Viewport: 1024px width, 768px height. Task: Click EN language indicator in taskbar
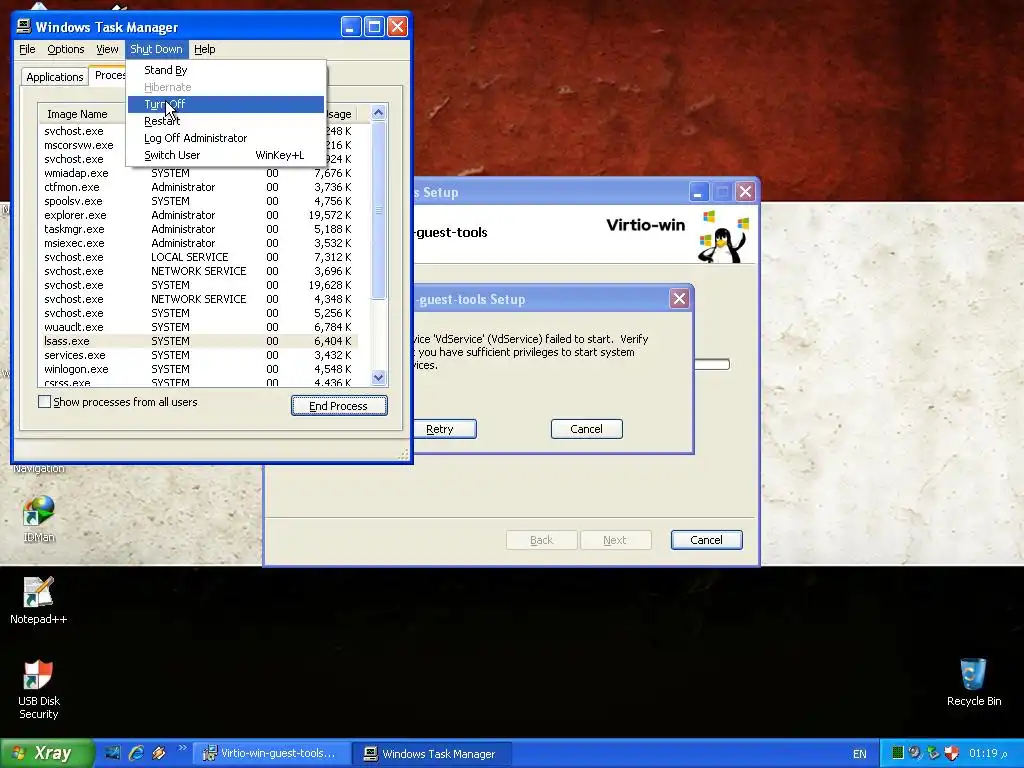[859, 754]
